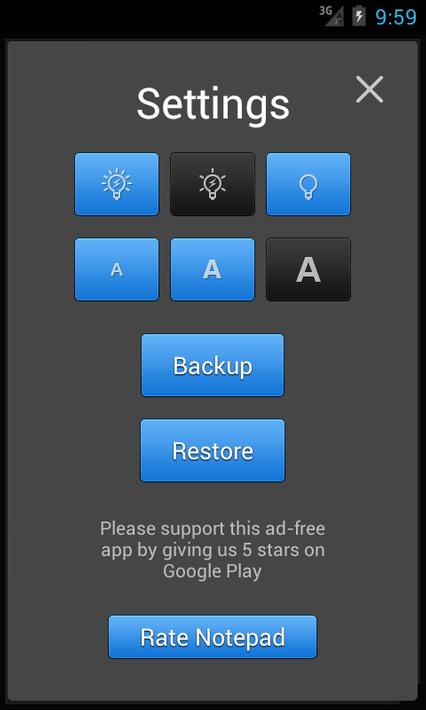Image resolution: width=426 pixels, height=710 pixels.
Task: Tap the empty dialog area left of Settings title
Action: click(x=72, y=104)
